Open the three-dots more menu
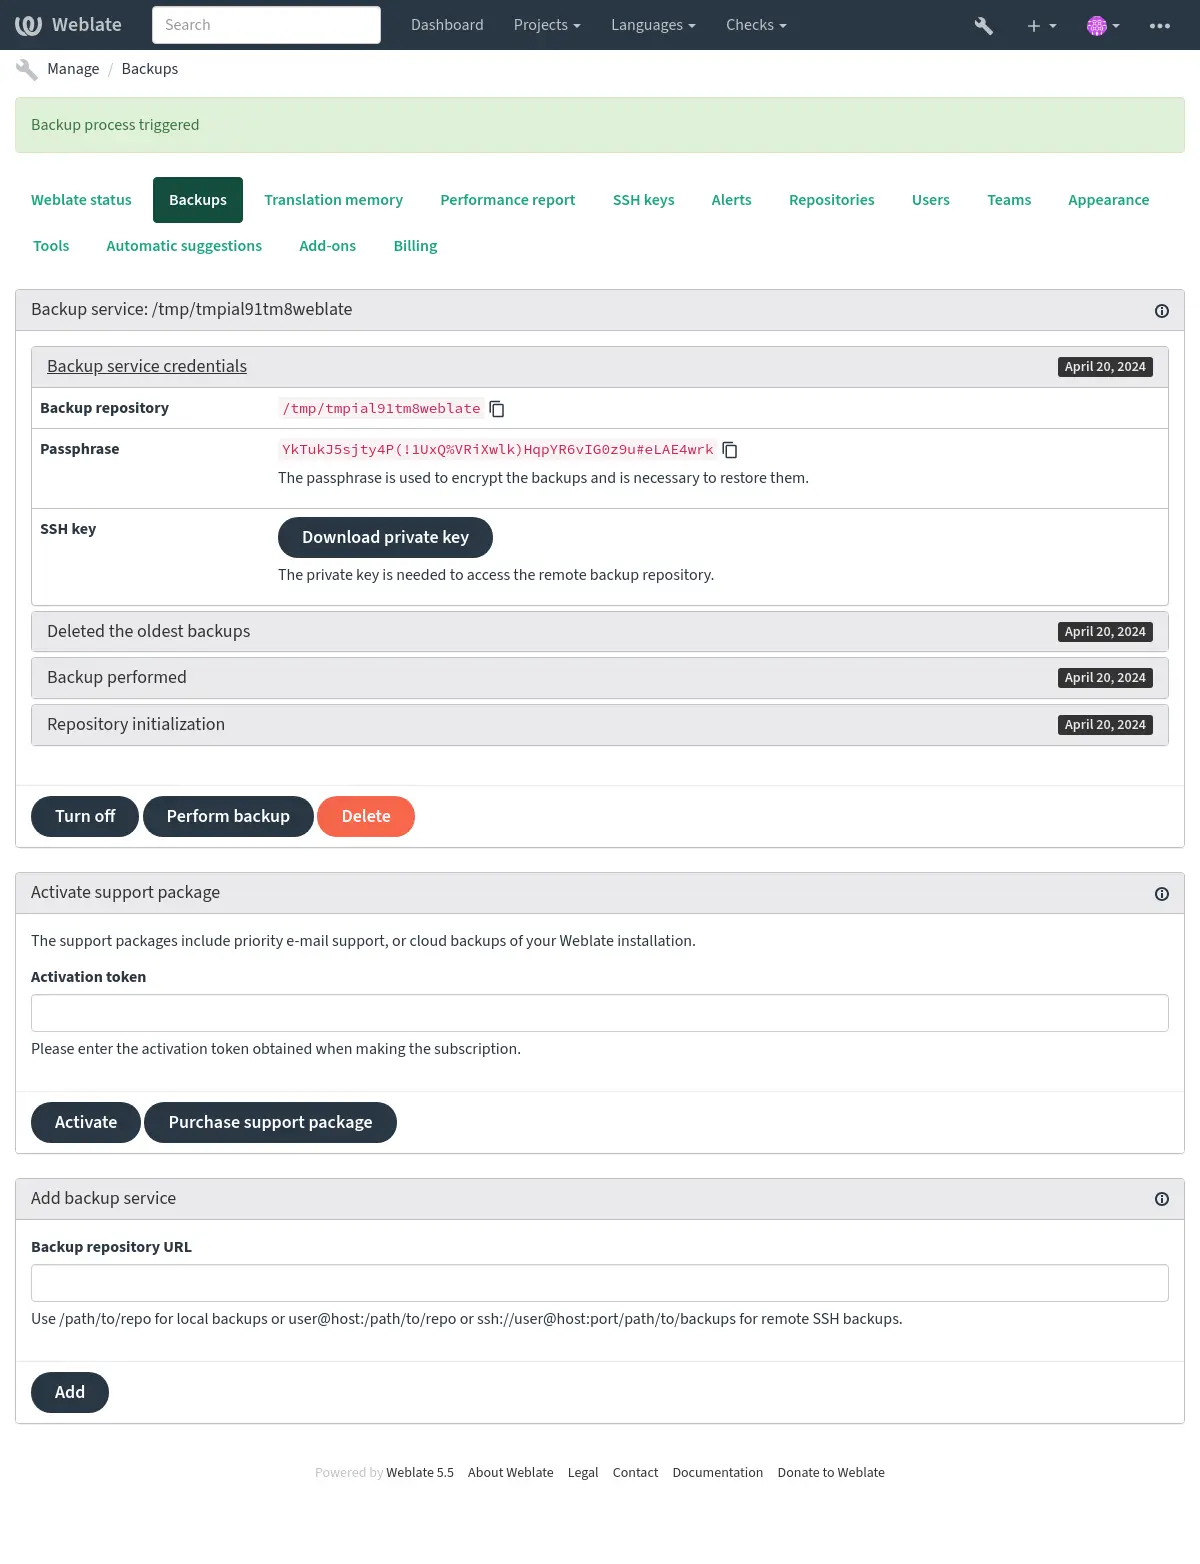 pos(1160,25)
